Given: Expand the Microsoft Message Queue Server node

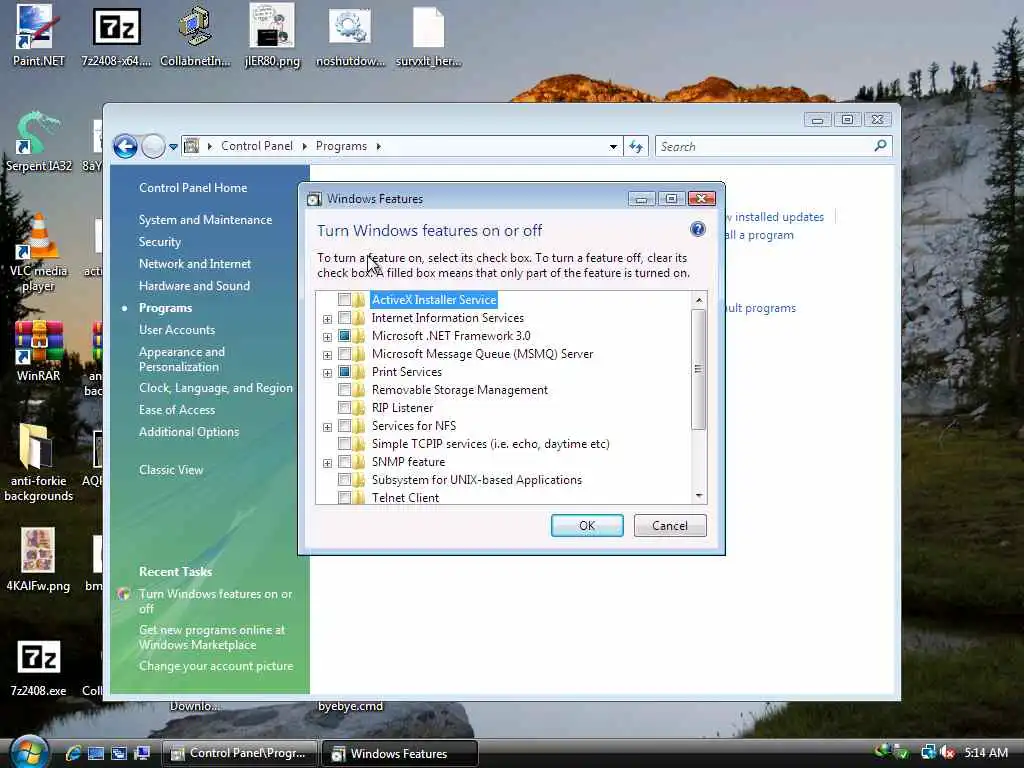Looking at the screenshot, I should pos(327,355).
